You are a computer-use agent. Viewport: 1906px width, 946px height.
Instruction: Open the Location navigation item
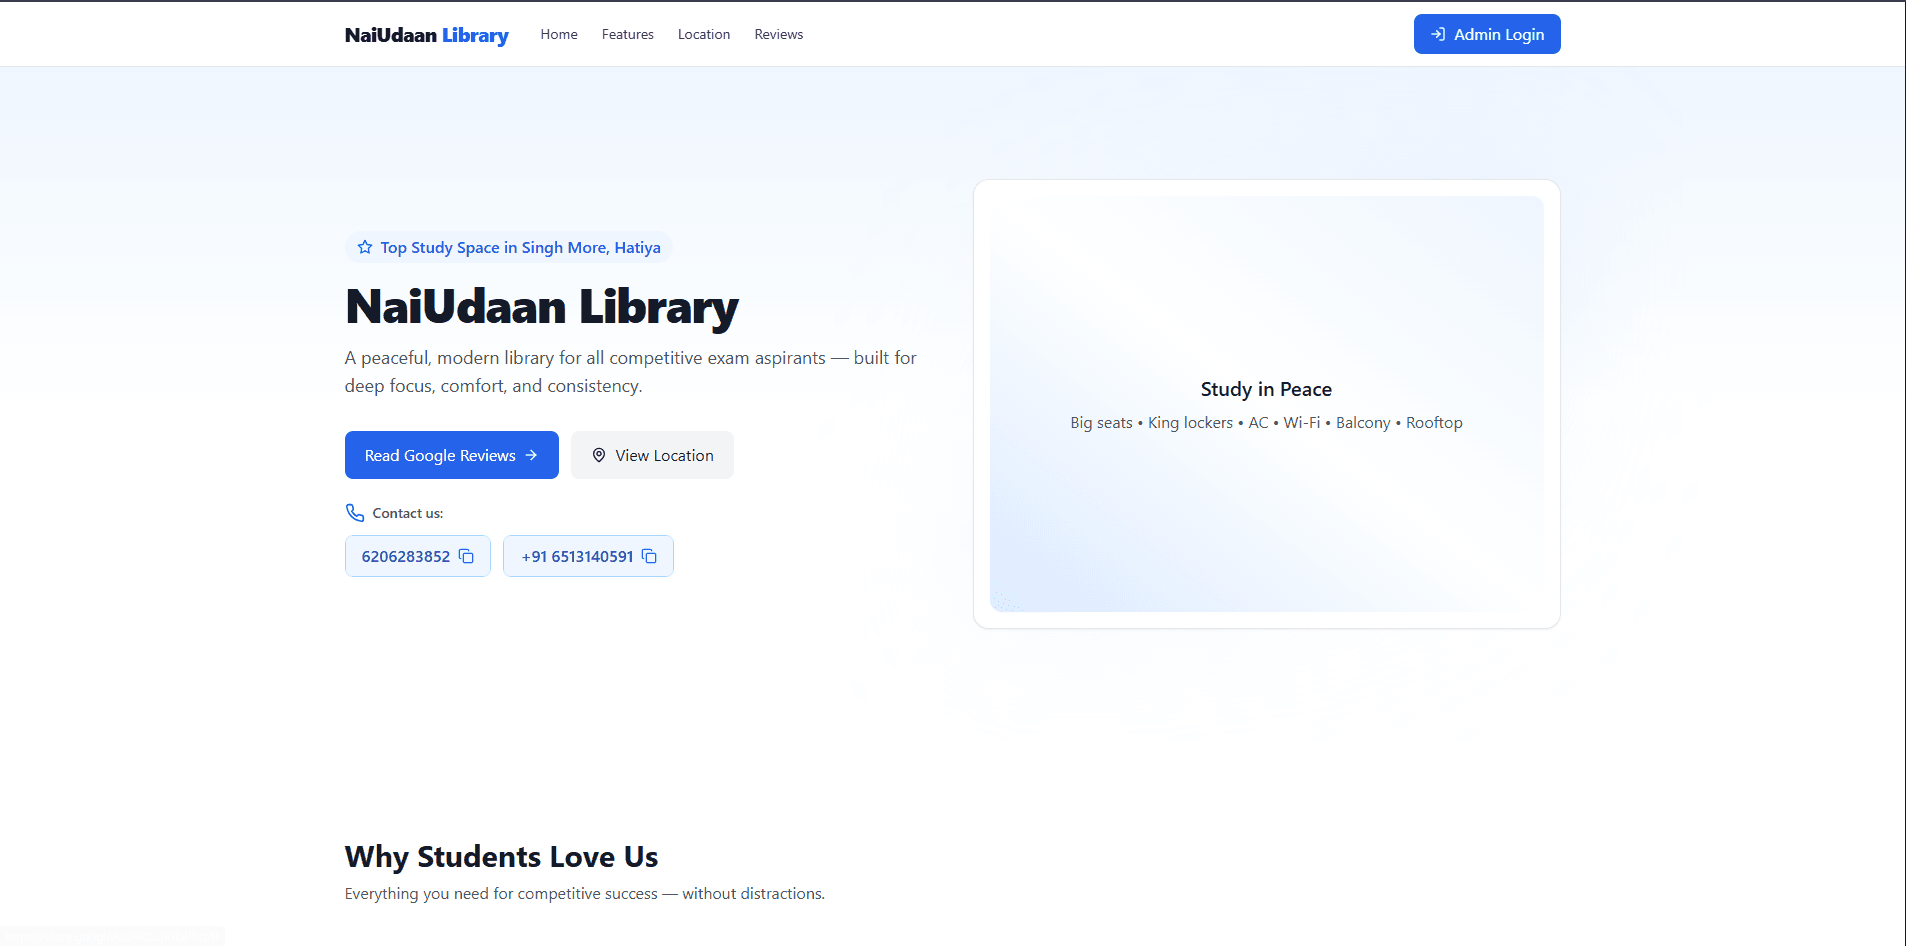(703, 34)
